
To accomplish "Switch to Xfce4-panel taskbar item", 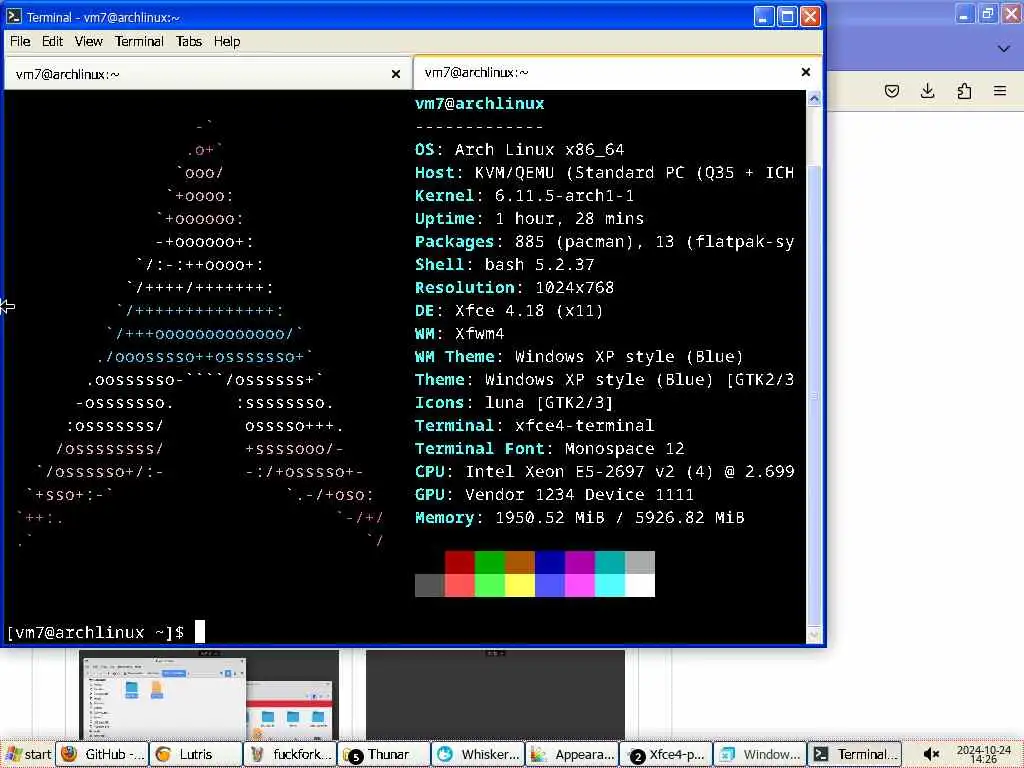I will [666, 754].
